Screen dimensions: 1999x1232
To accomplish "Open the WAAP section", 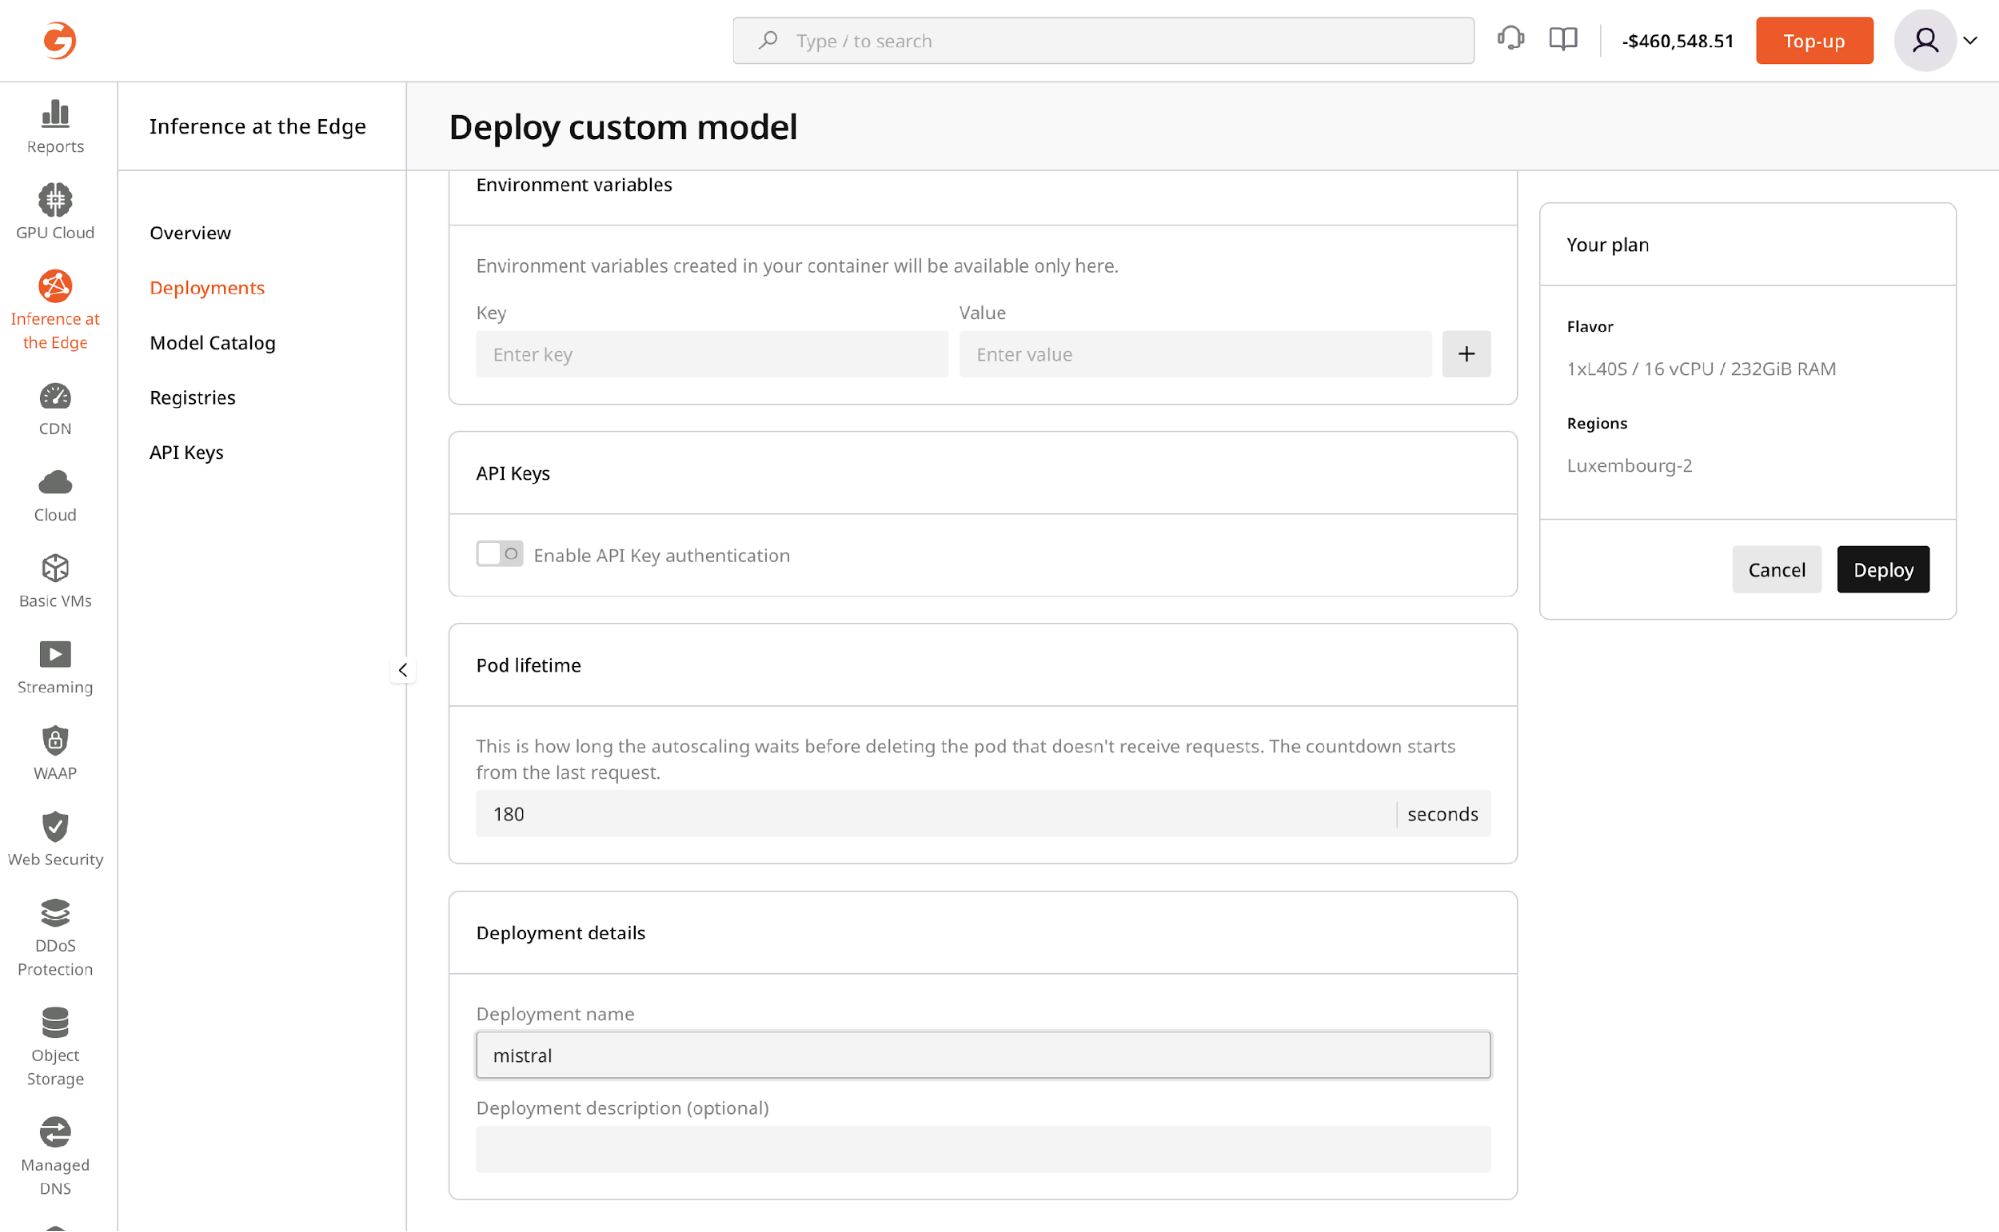I will point(55,753).
